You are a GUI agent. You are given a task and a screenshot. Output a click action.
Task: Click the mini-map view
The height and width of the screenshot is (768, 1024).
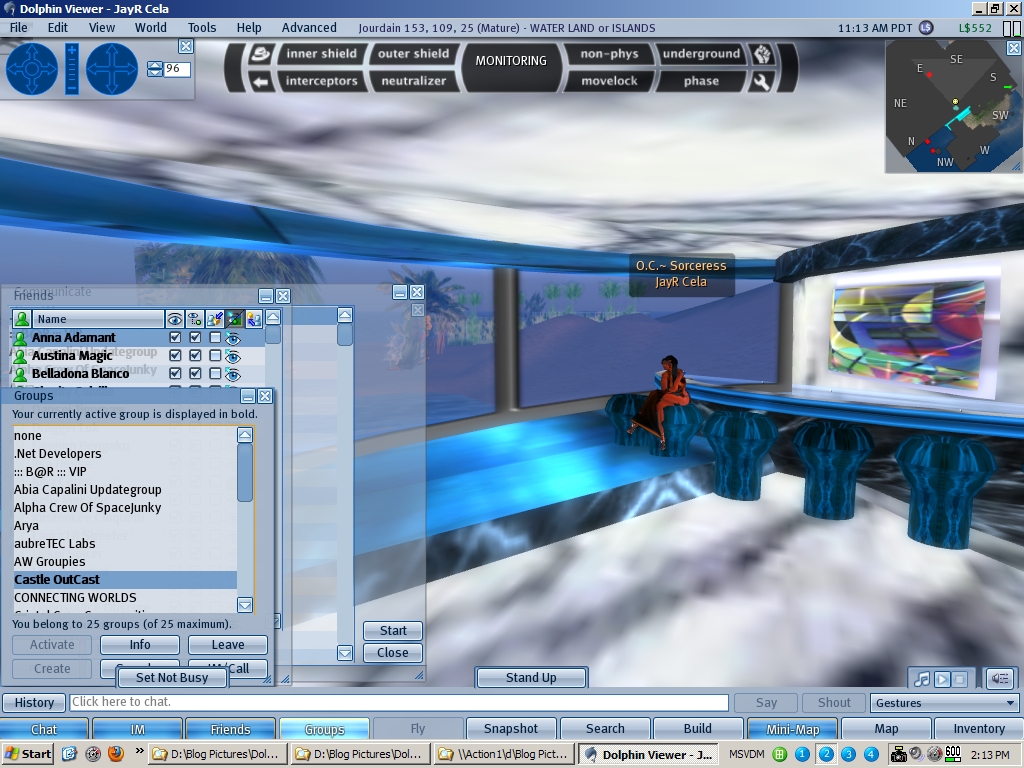953,106
